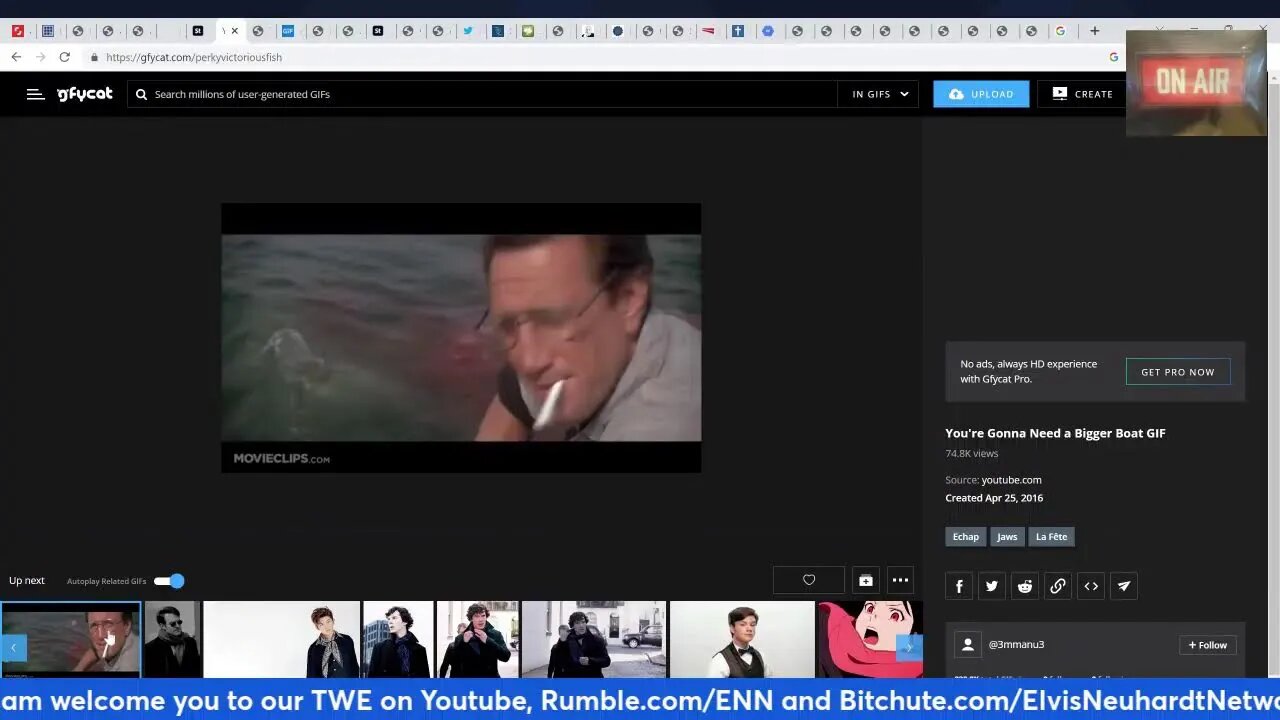Play the Jaws GIF in the player
This screenshot has height=720, width=1280.
(461, 338)
